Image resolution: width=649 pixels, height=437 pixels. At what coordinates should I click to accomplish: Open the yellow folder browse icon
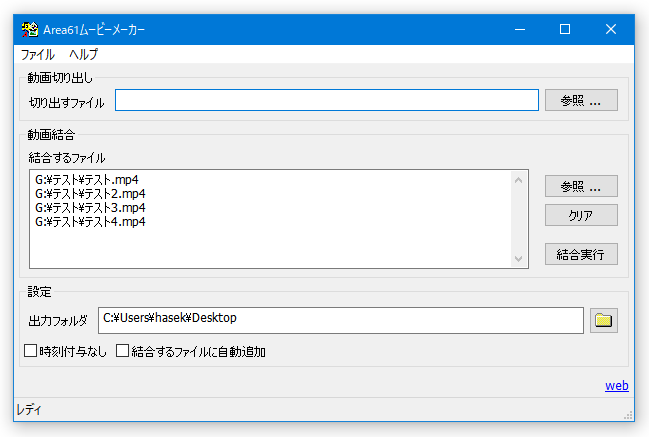[603, 320]
